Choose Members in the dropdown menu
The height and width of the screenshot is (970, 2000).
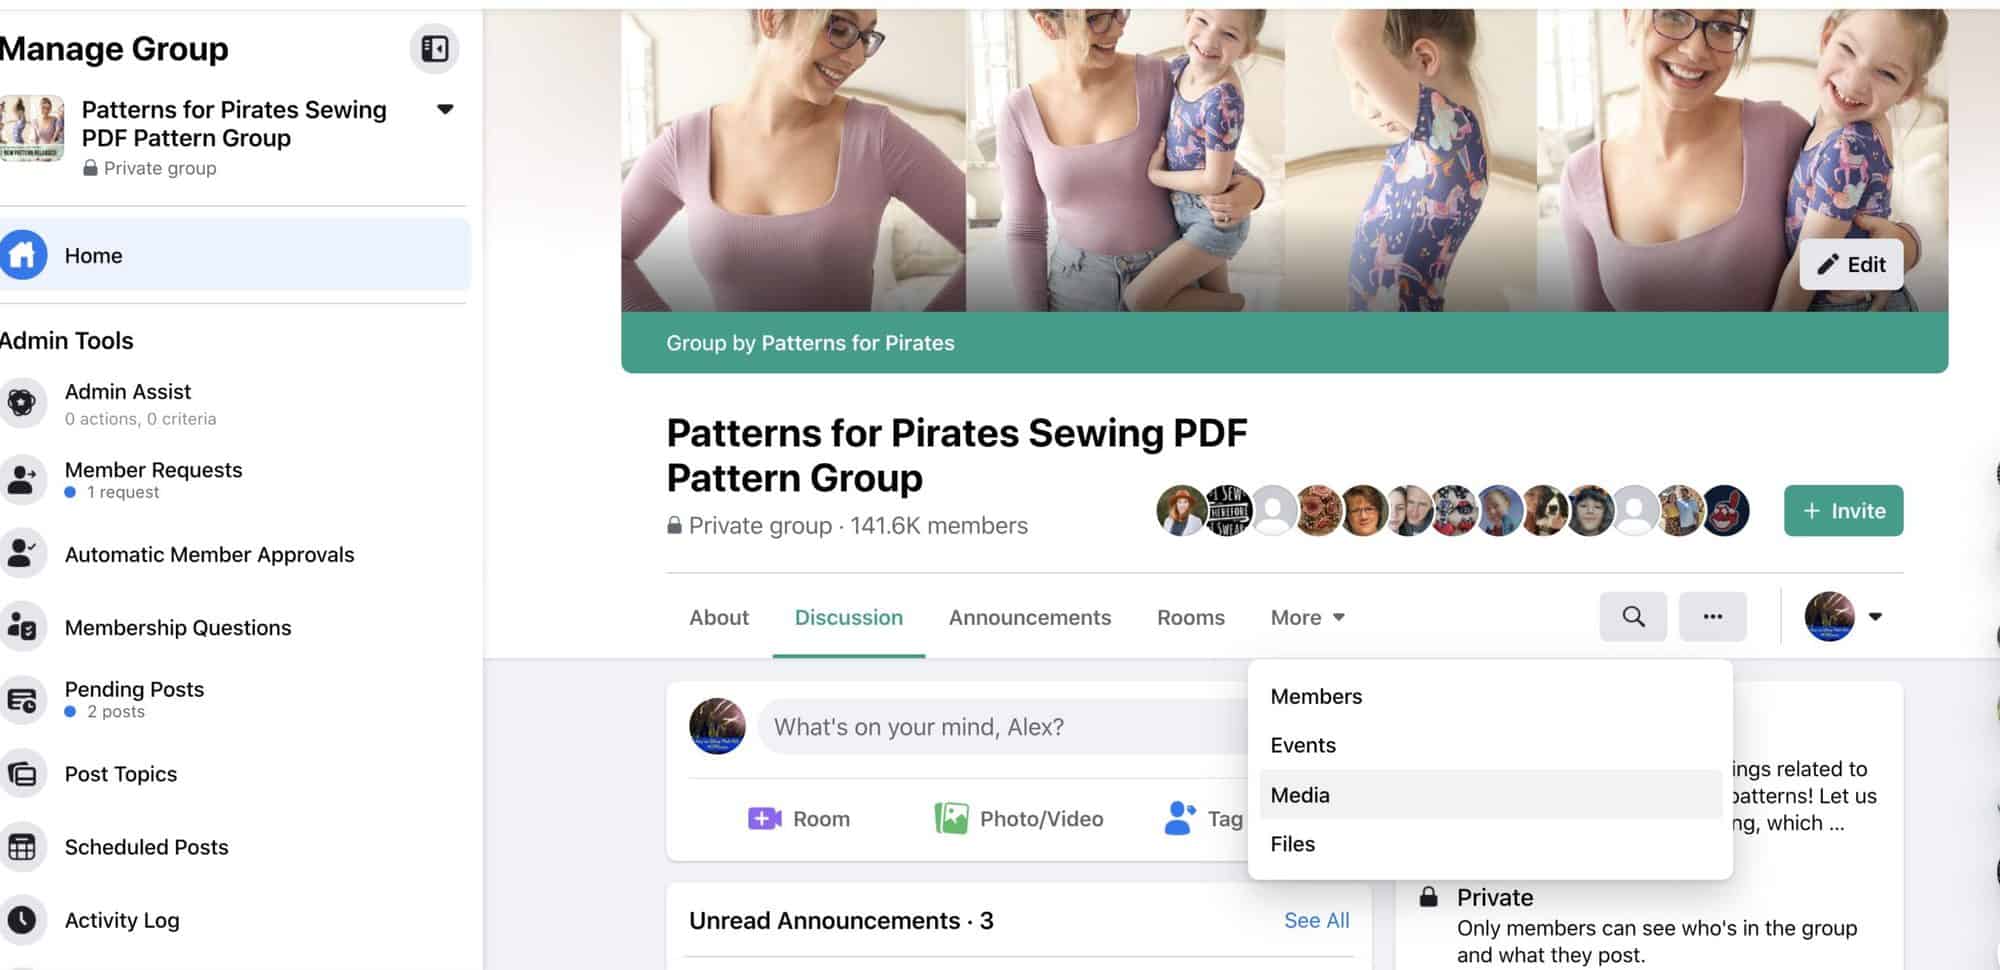point(1316,697)
